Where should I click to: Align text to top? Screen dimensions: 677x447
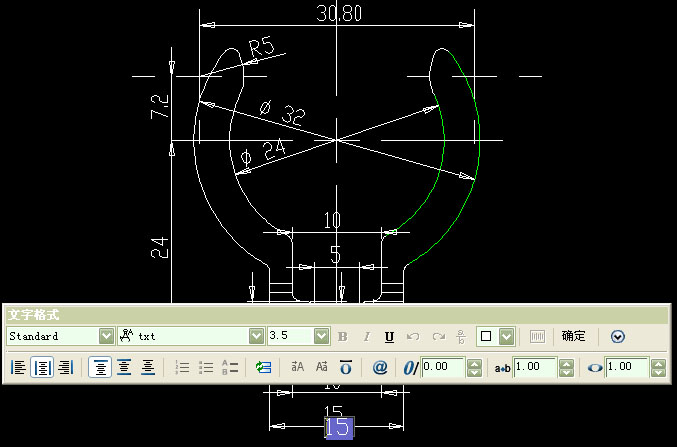click(100, 368)
